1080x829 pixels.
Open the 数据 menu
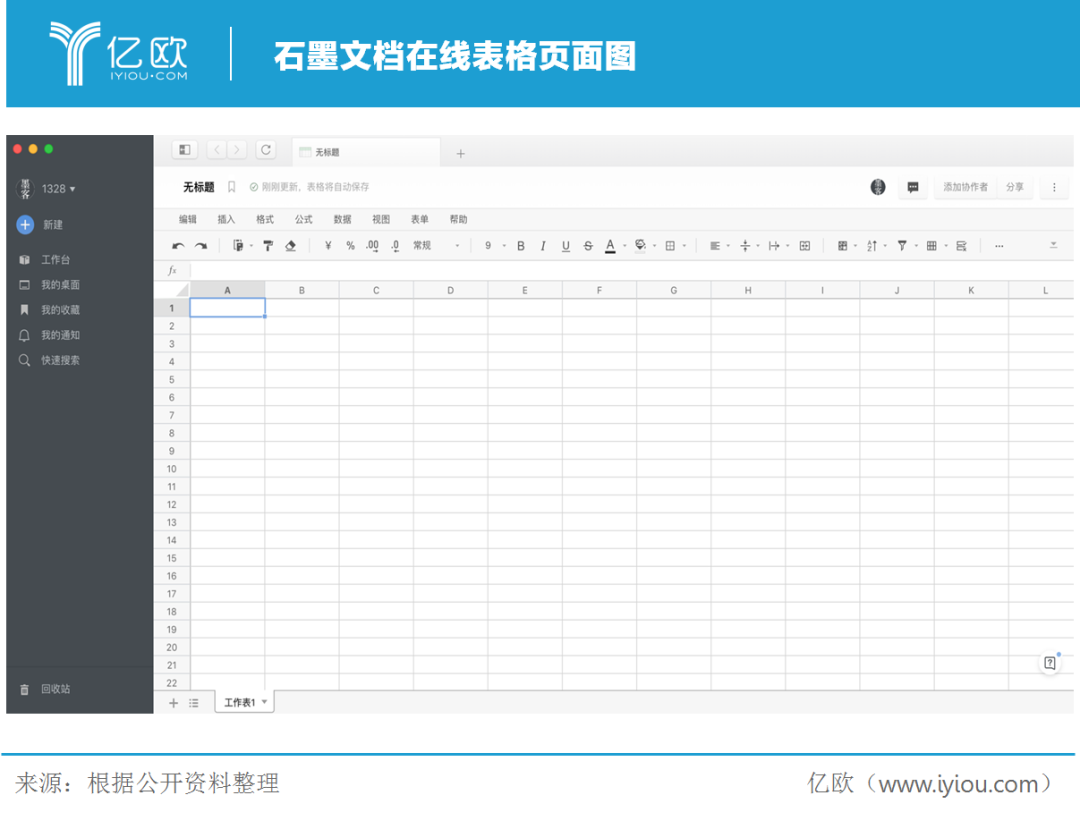click(x=342, y=219)
